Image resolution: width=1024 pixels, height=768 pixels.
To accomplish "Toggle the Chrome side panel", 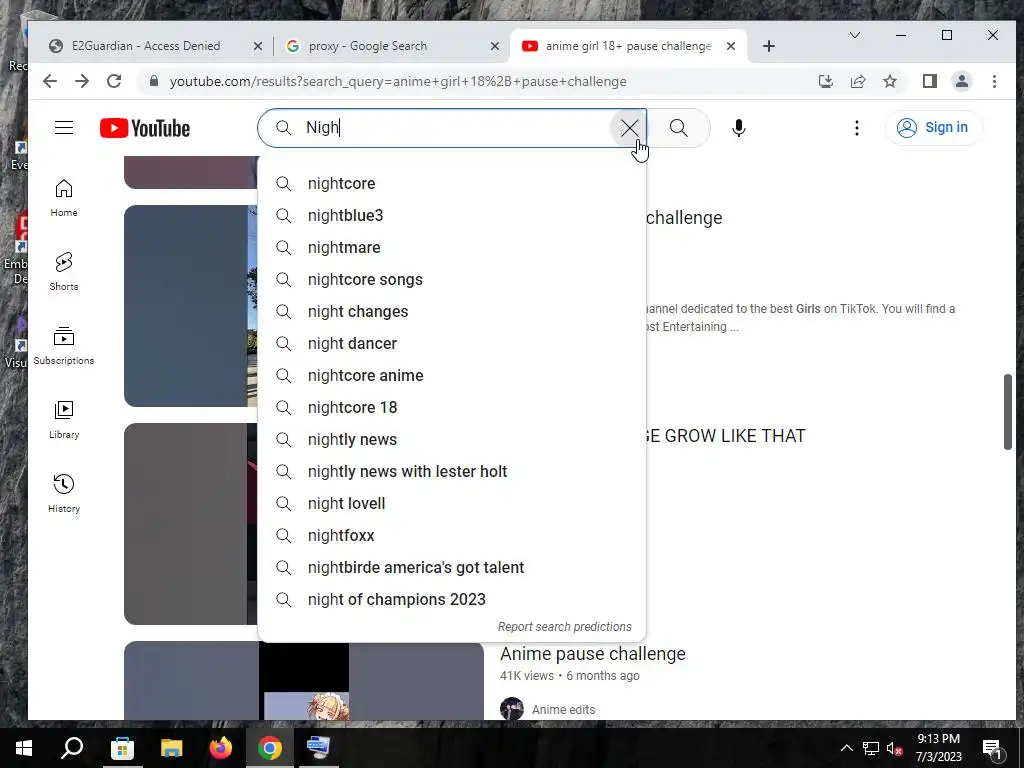I will coord(930,81).
